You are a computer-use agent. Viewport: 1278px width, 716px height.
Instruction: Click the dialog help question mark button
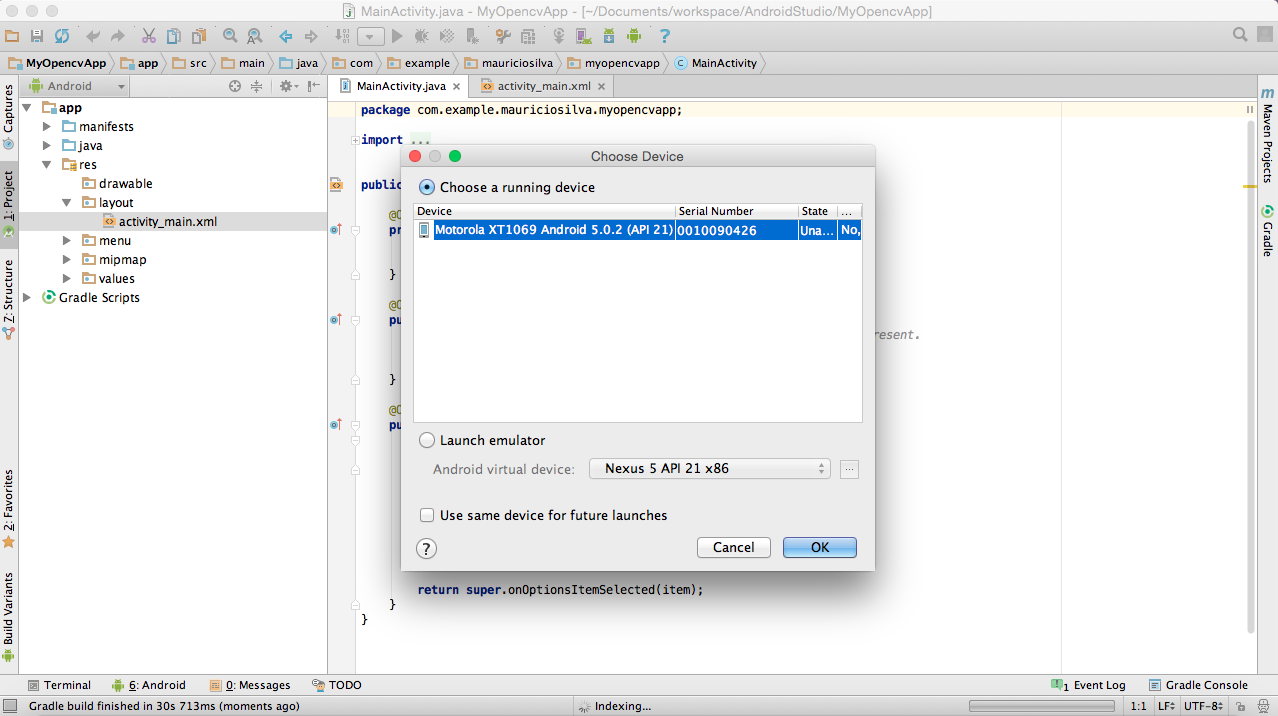(x=426, y=548)
